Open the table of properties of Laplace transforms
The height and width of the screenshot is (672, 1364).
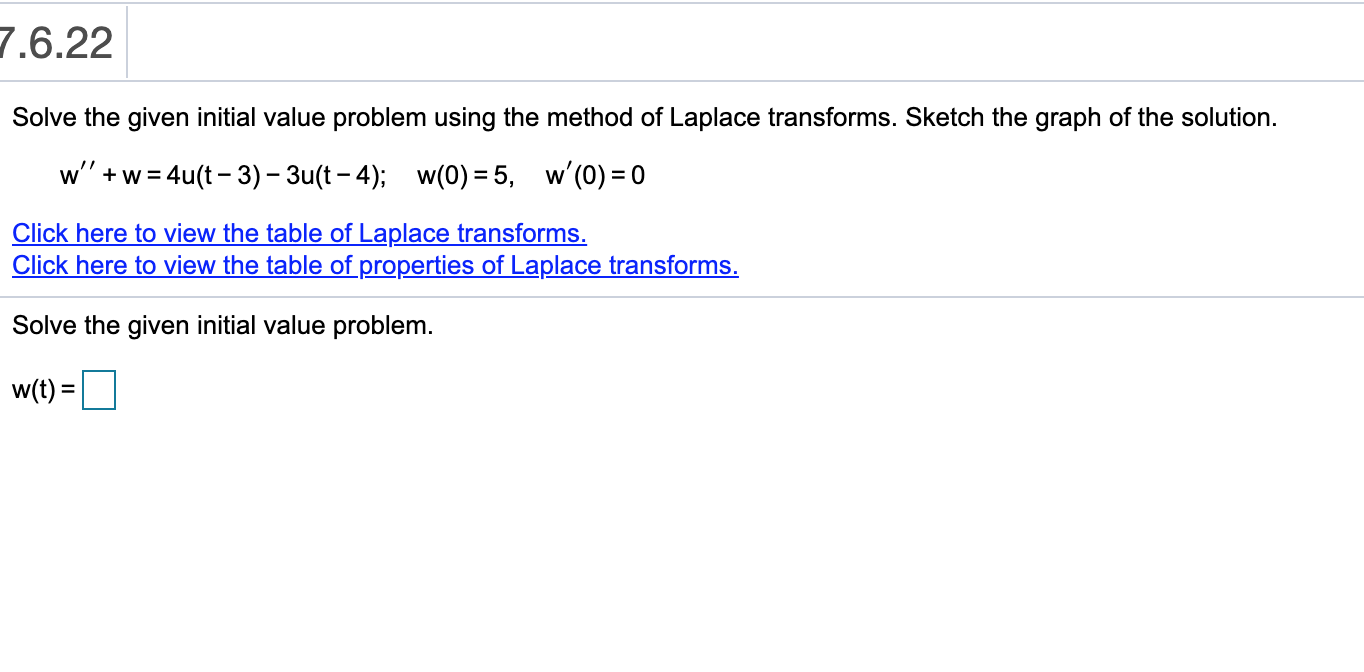pos(375,266)
